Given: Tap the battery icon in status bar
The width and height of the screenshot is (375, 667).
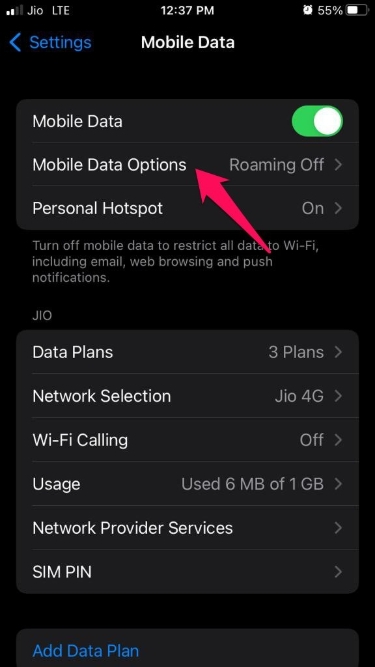Looking at the screenshot, I should (358, 11).
